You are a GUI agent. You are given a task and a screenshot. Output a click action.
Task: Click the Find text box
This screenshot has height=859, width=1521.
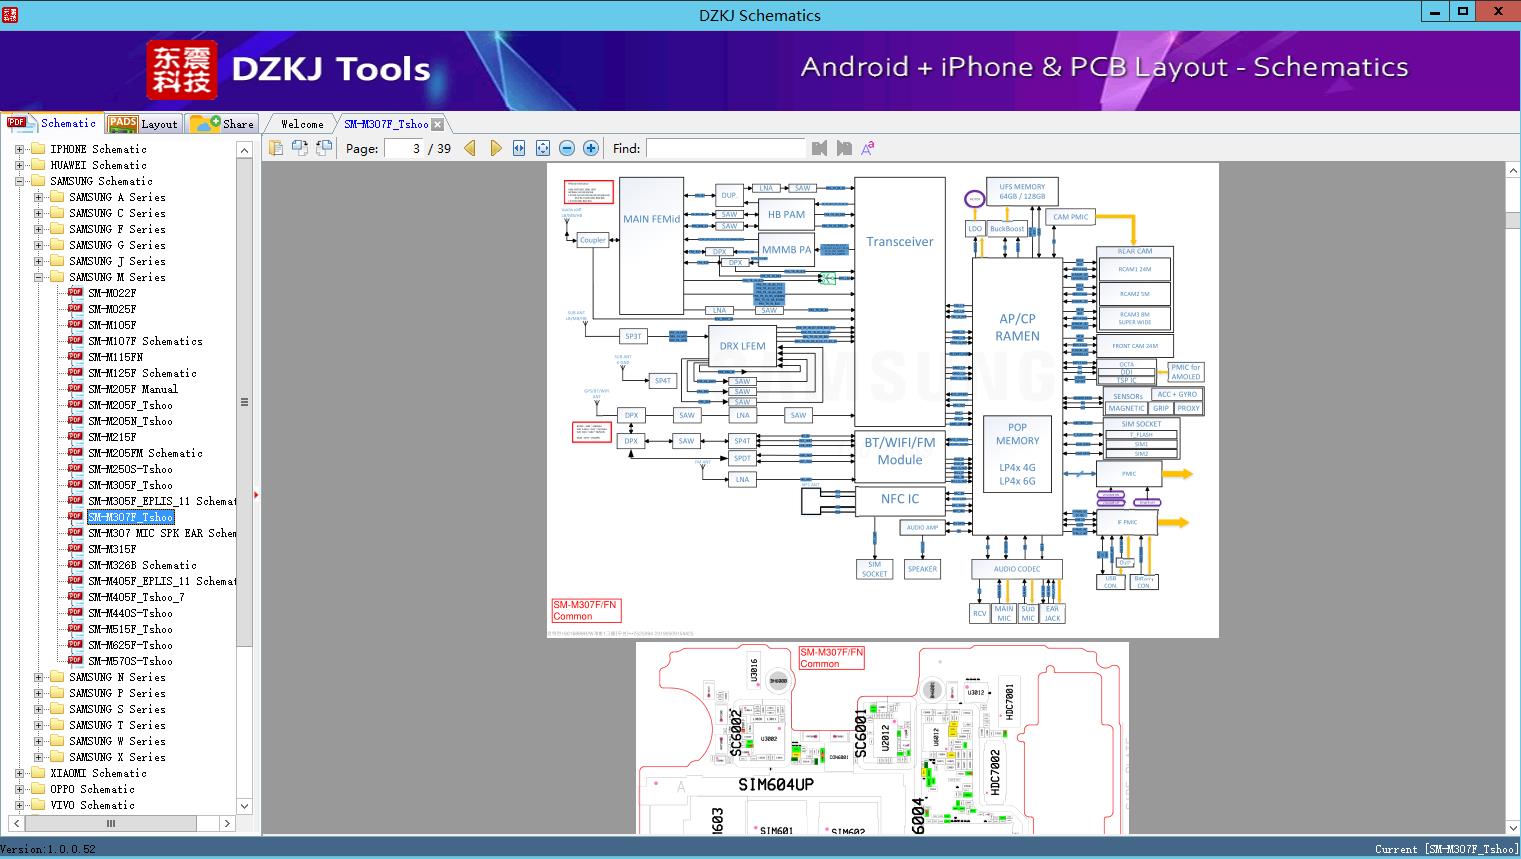pyautogui.click(x=725, y=148)
